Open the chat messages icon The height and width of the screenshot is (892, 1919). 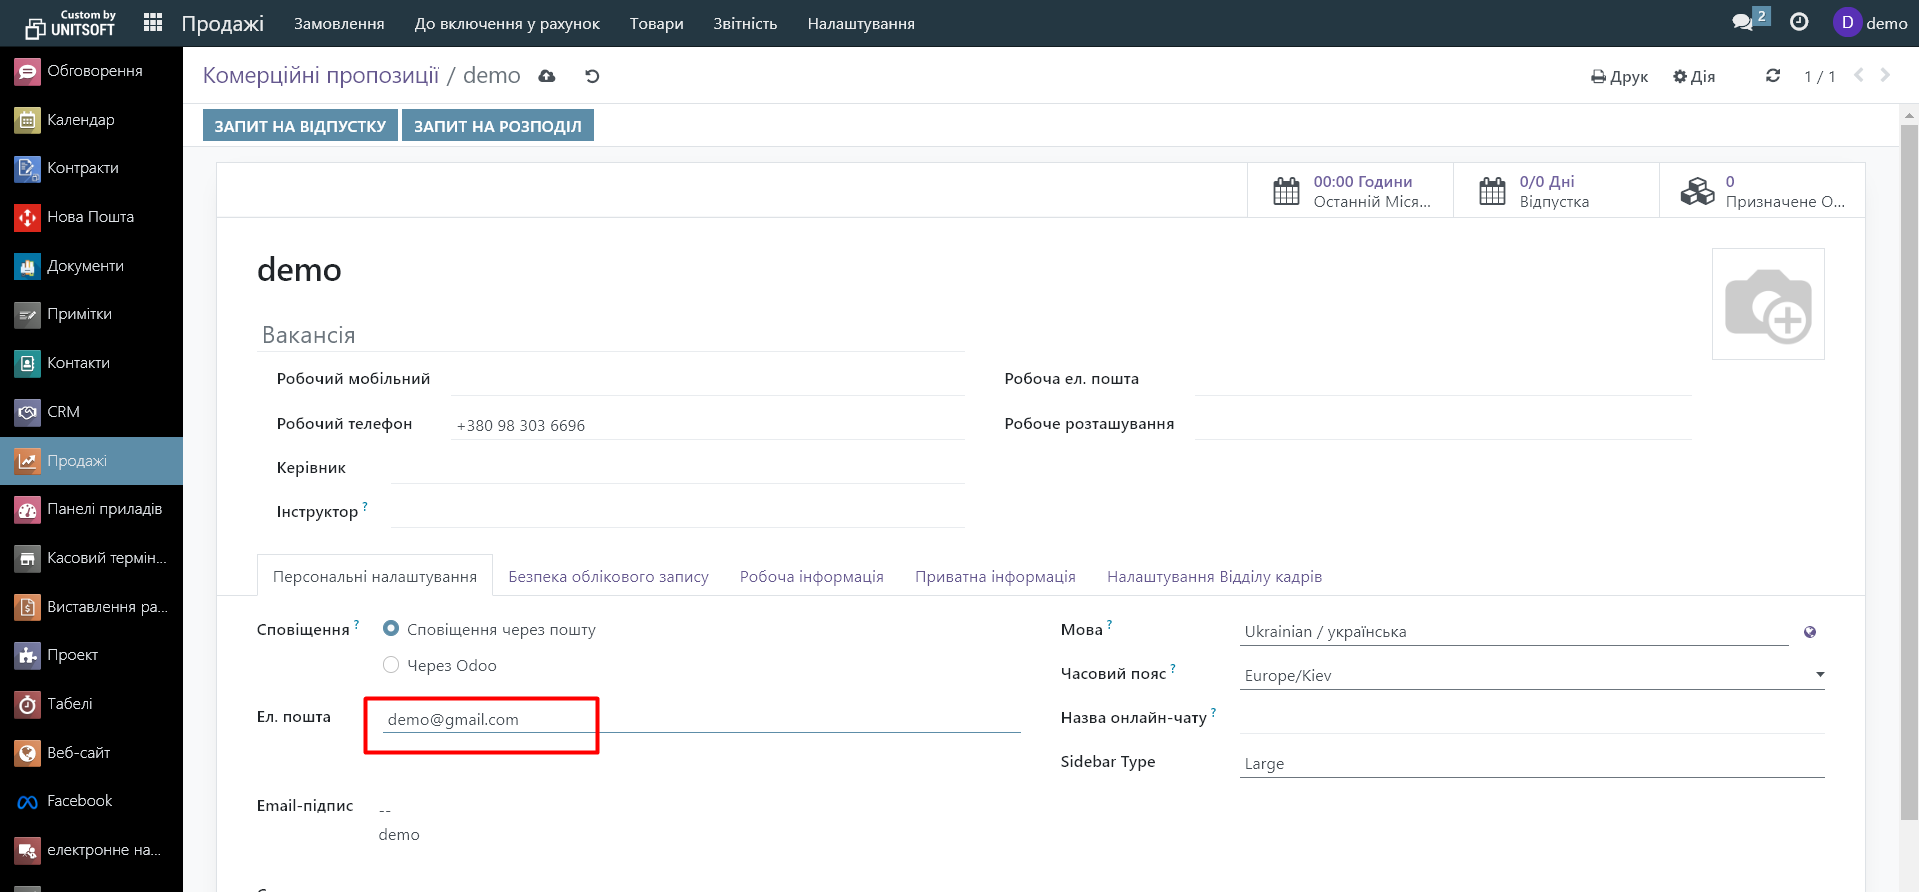[1743, 23]
